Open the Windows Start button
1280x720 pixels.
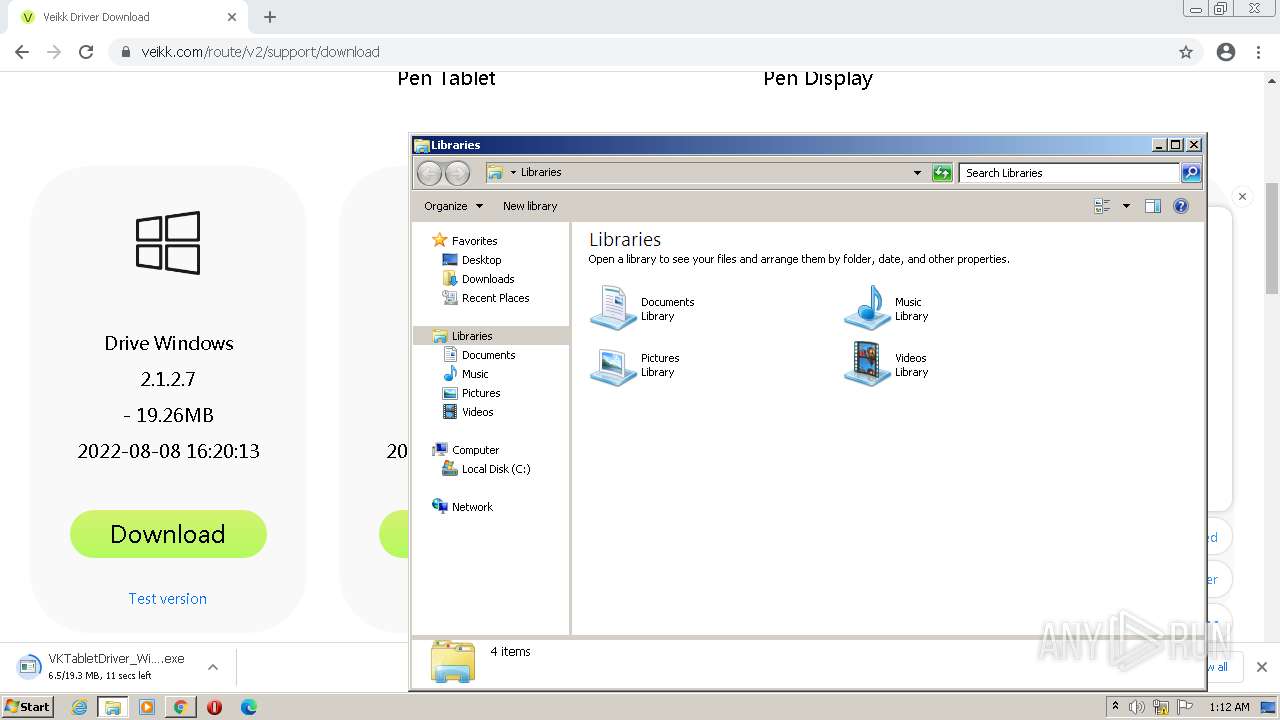(27, 707)
